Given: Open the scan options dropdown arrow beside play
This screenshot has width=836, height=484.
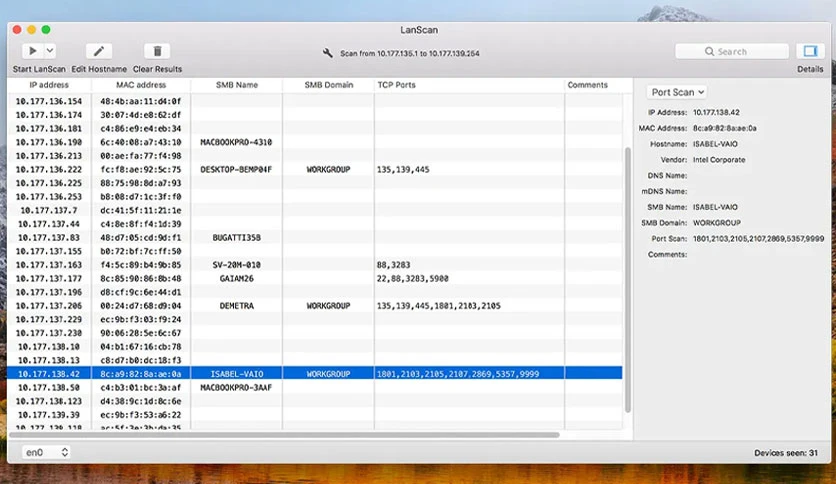Looking at the screenshot, I should pos(50,51).
